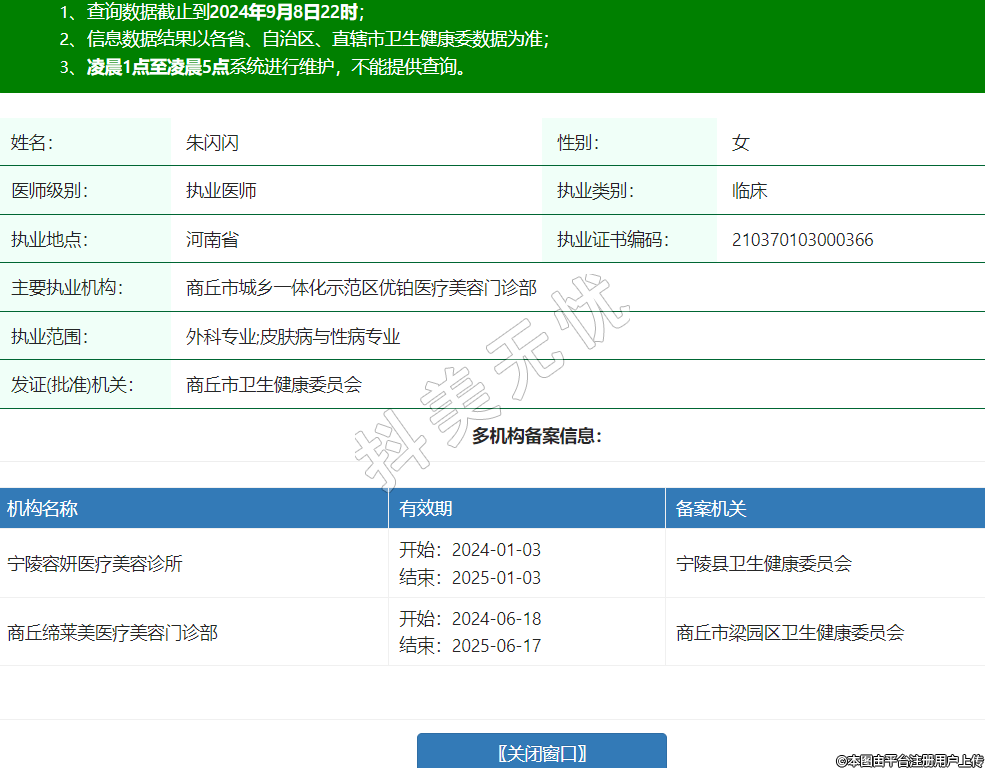Select the name value 朱闪闪

tap(212, 143)
